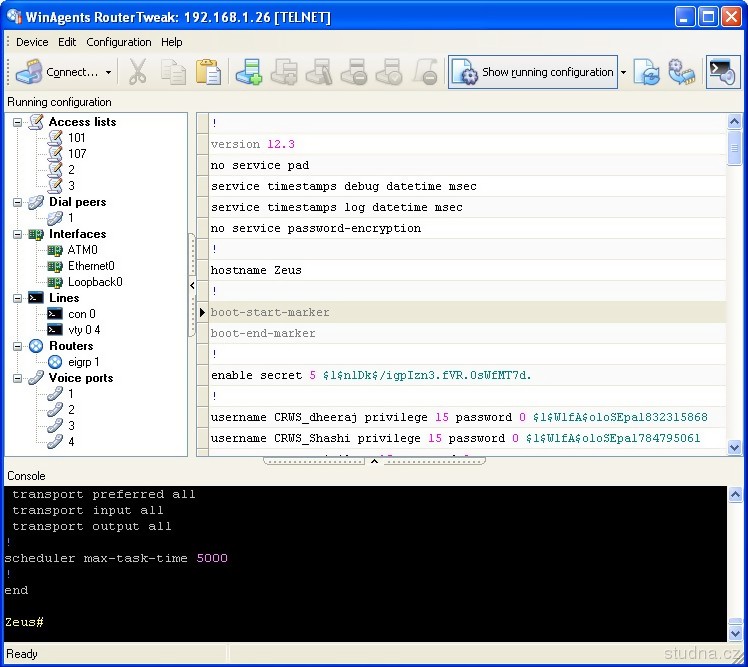The height and width of the screenshot is (667, 748).
Task: Click the Cut scissors icon
Action: click(x=137, y=72)
